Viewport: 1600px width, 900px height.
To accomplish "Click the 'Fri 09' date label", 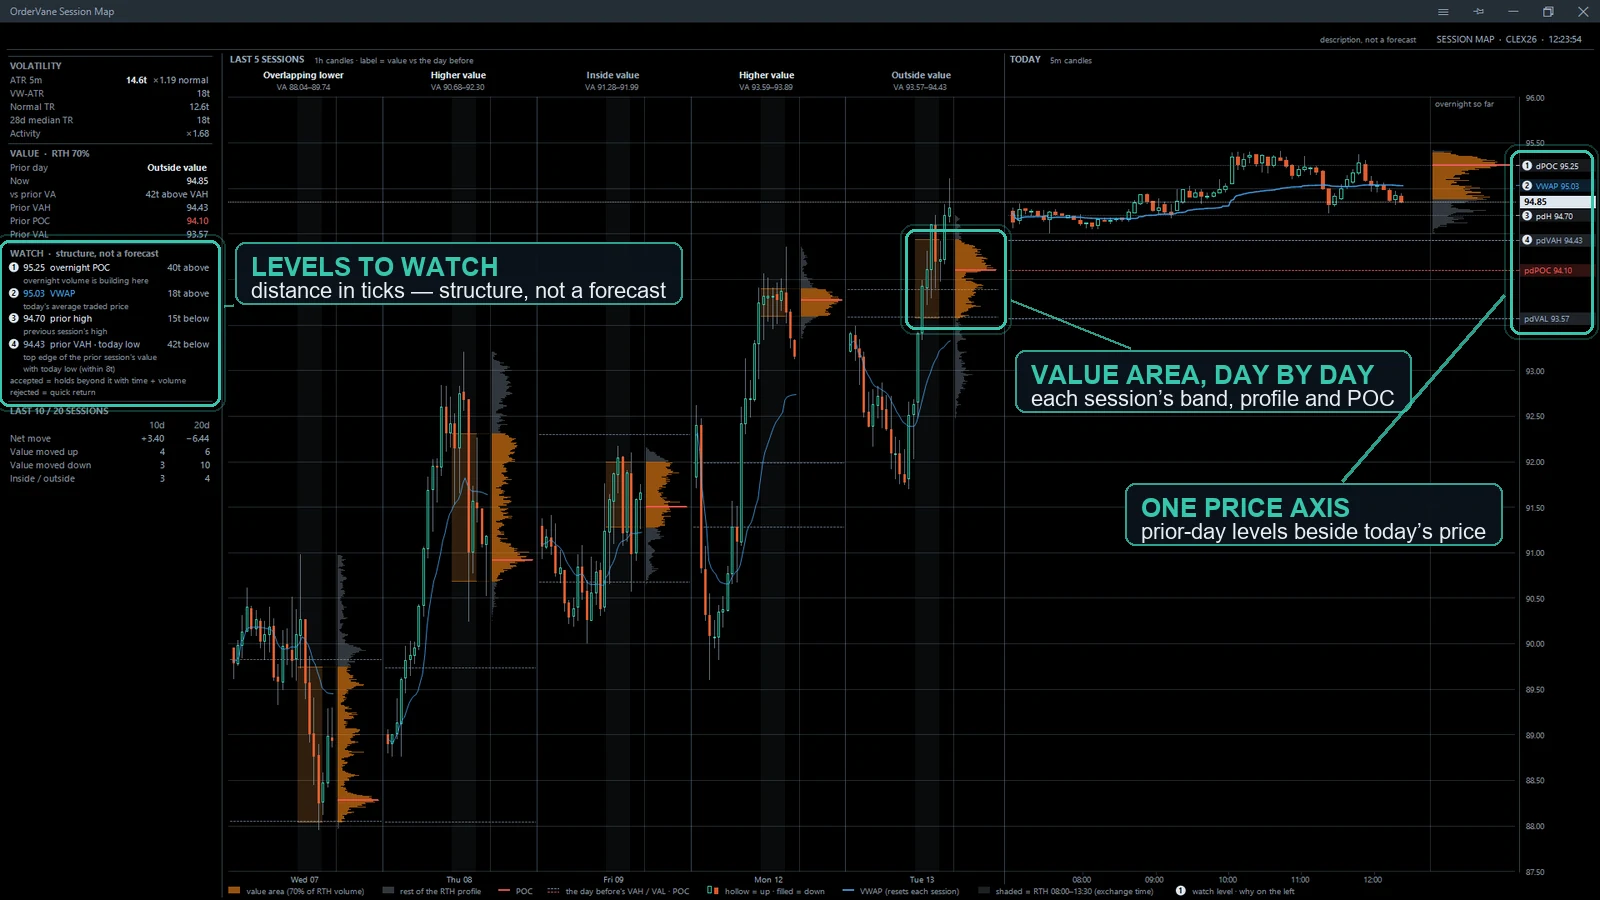I will (613, 880).
